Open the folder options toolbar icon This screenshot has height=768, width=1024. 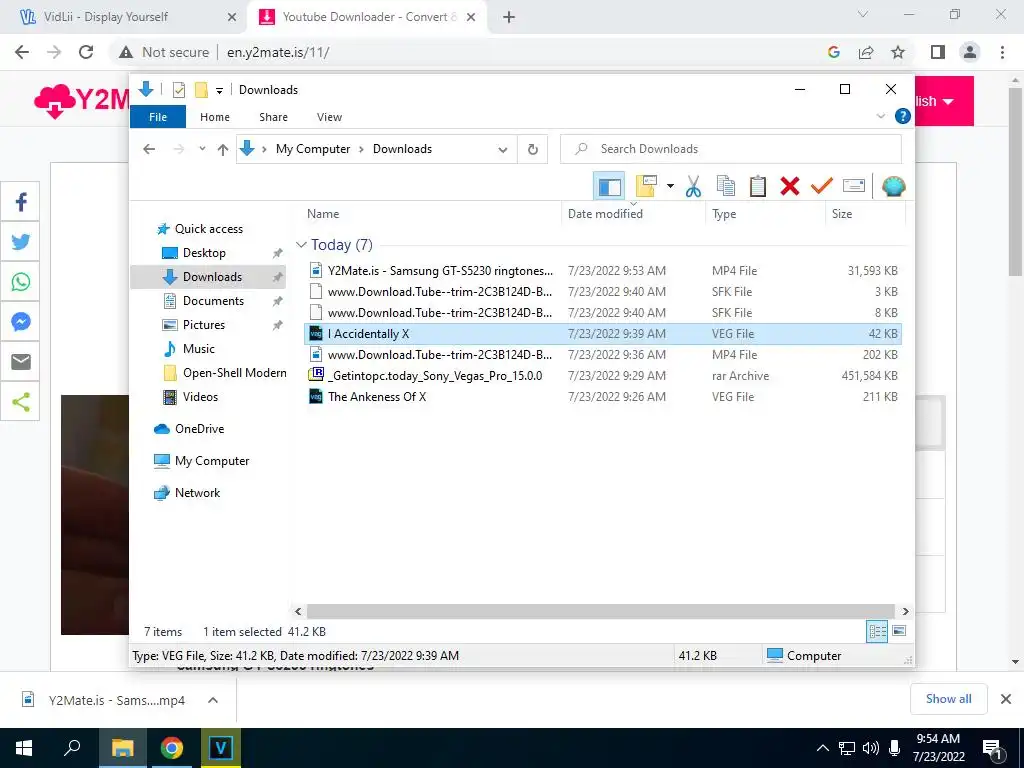point(646,187)
